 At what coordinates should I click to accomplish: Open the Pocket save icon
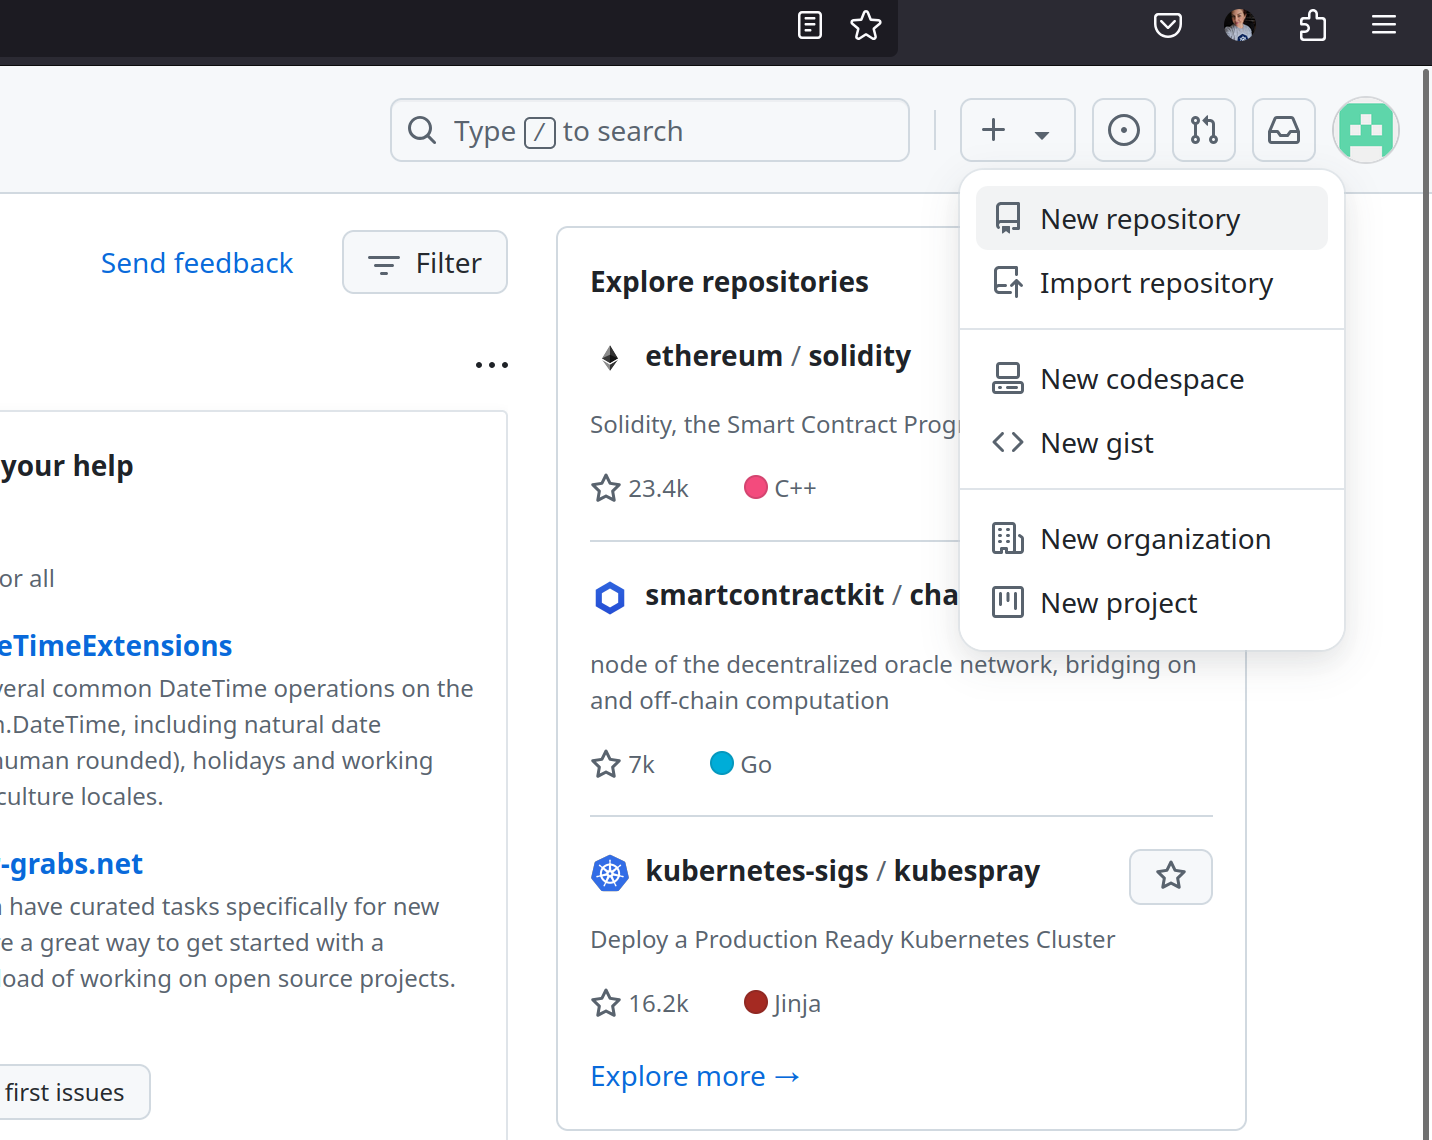(x=1168, y=25)
